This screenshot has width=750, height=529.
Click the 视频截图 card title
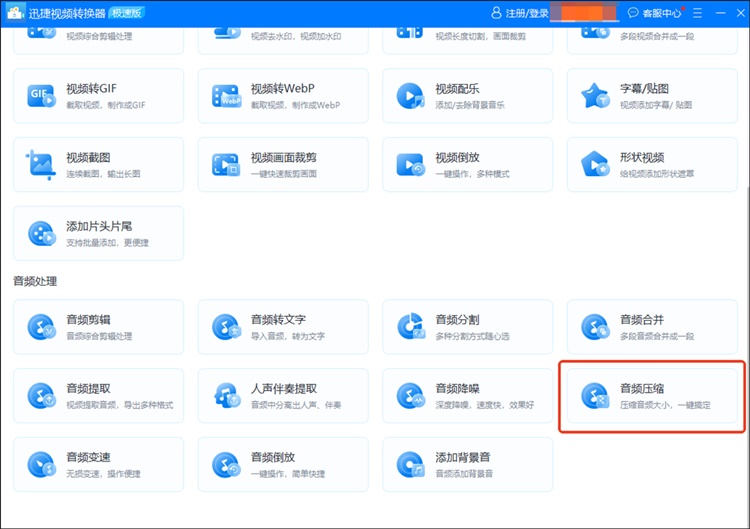88,157
